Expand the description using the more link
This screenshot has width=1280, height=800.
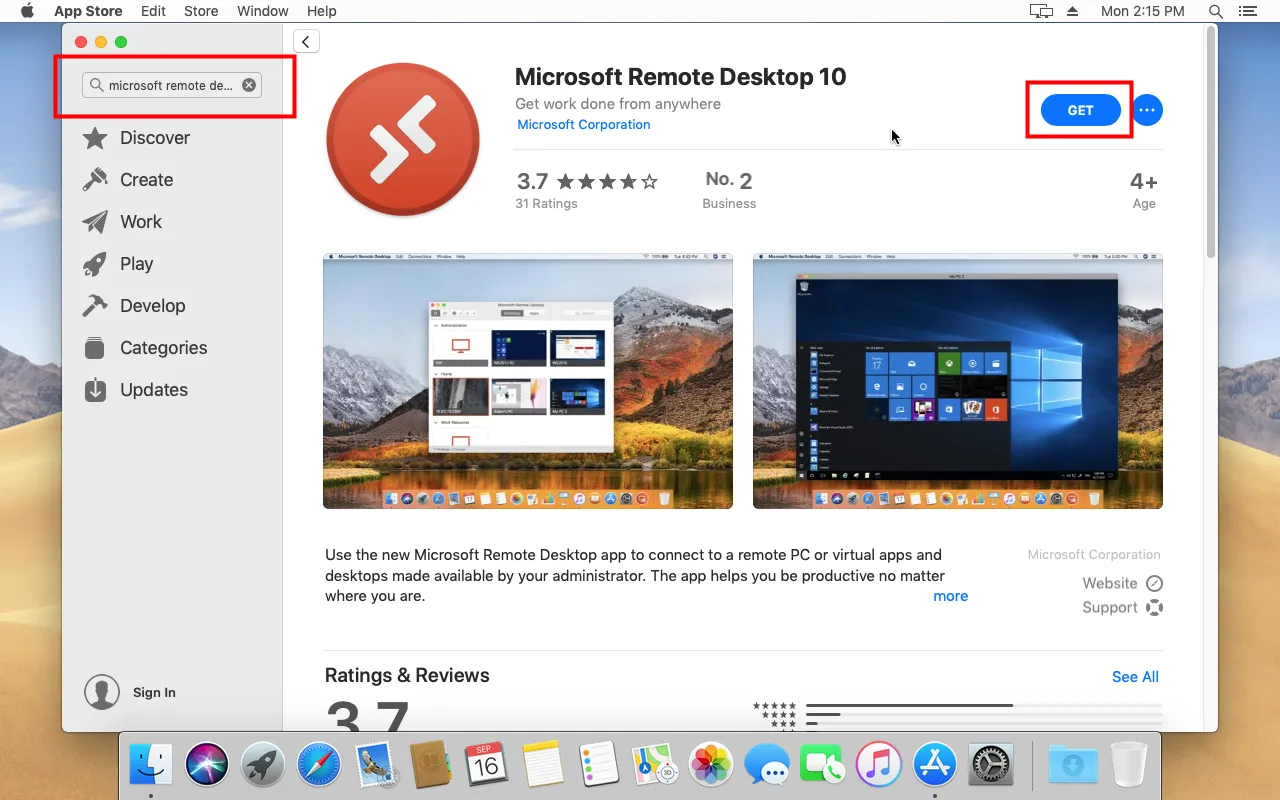point(950,596)
